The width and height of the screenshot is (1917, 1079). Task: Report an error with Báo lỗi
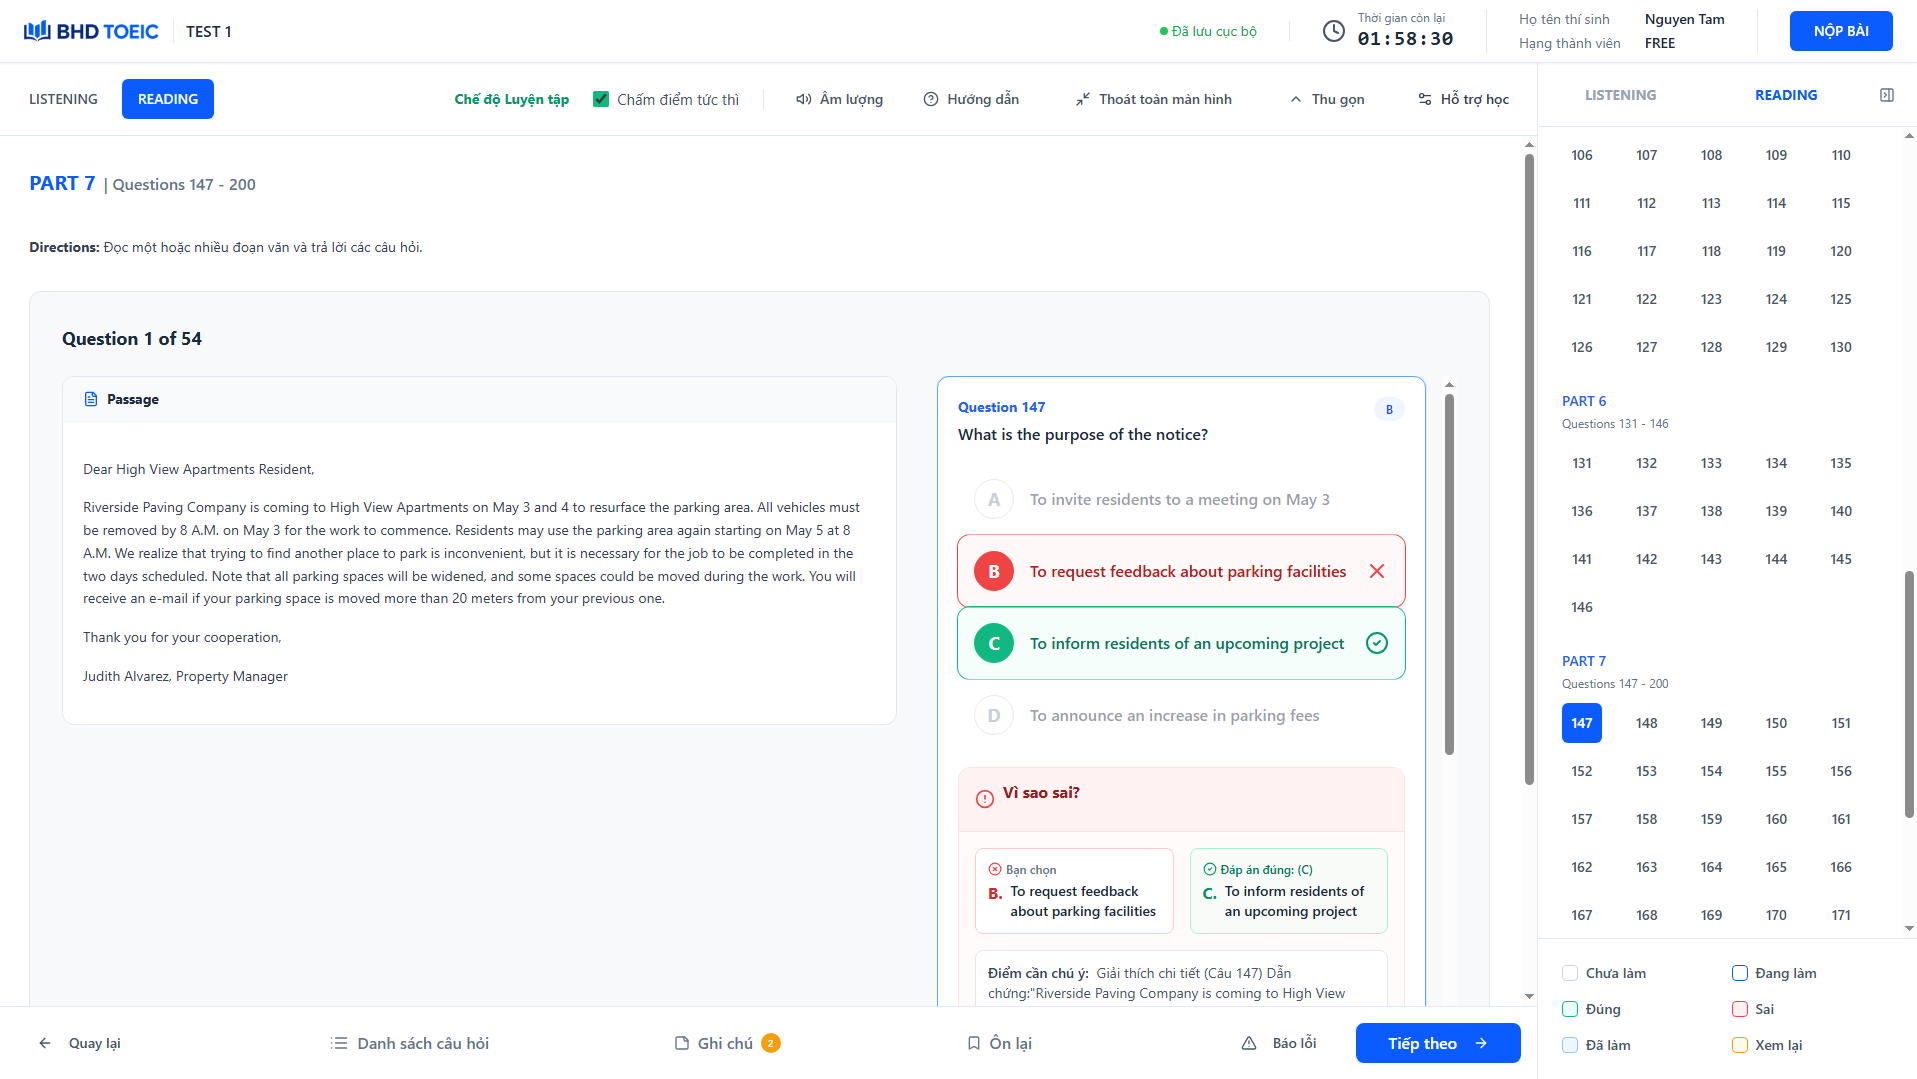[x=1279, y=1043]
